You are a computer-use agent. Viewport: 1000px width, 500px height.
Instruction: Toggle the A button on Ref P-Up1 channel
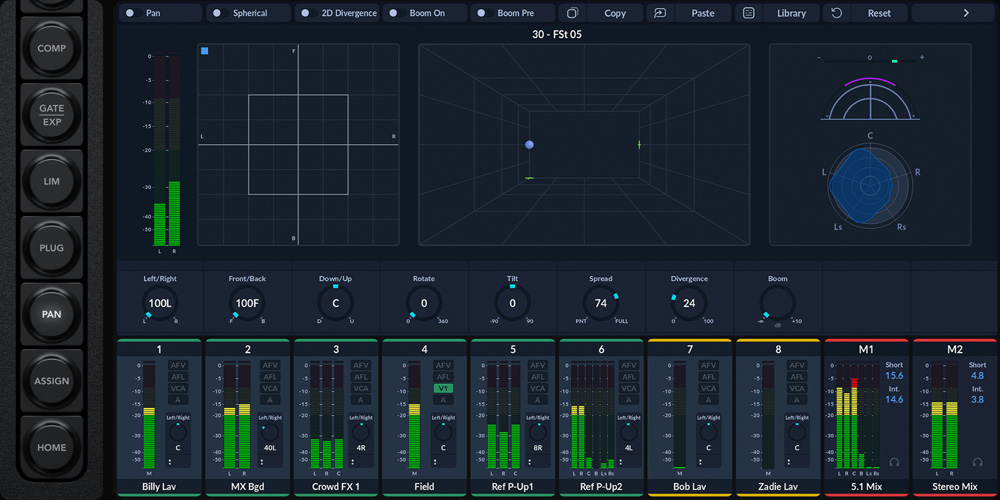coord(538,400)
